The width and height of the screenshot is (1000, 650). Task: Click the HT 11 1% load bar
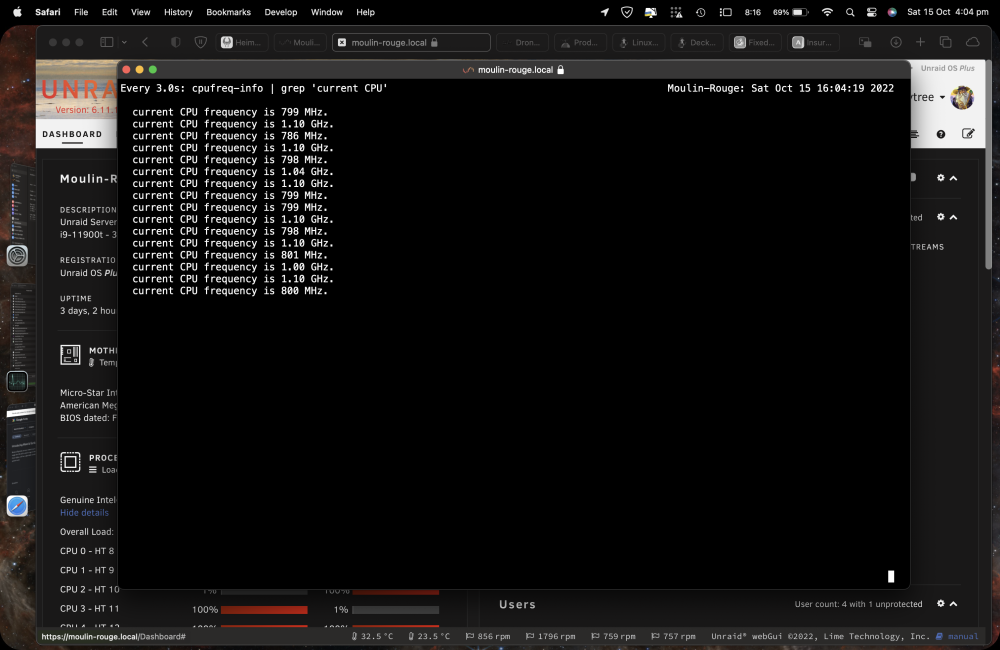point(395,610)
